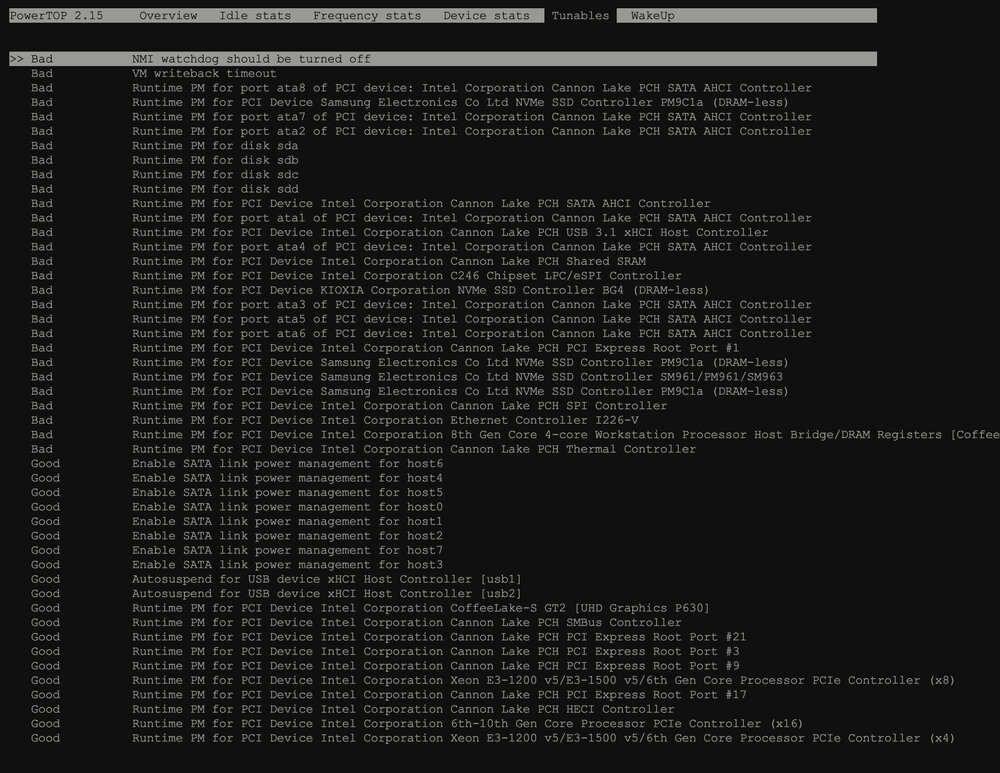
Task: Select the USB 3.1 xHCI Host Controller row
Action: click(x=399, y=232)
